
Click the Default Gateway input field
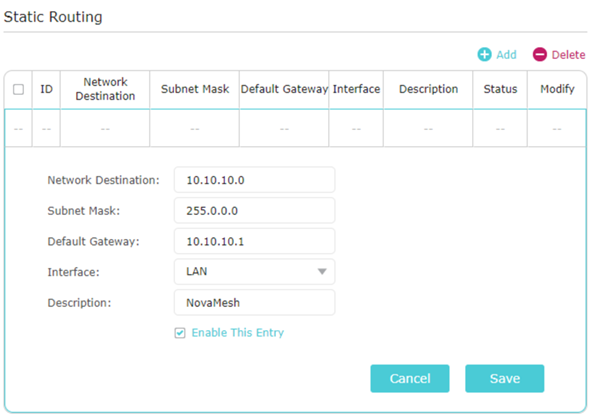point(254,241)
